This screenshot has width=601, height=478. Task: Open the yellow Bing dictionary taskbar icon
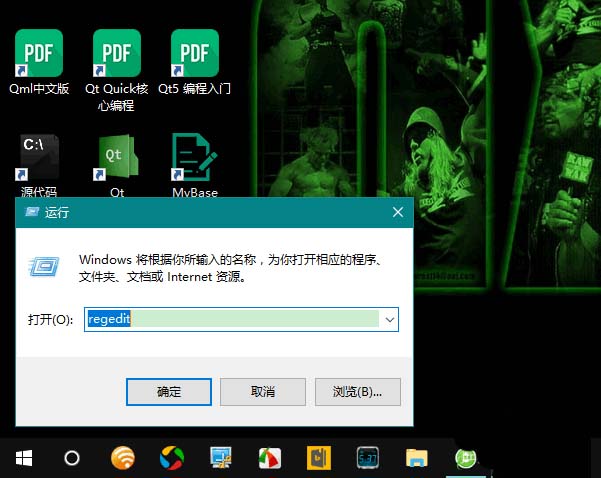coord(319,458)
